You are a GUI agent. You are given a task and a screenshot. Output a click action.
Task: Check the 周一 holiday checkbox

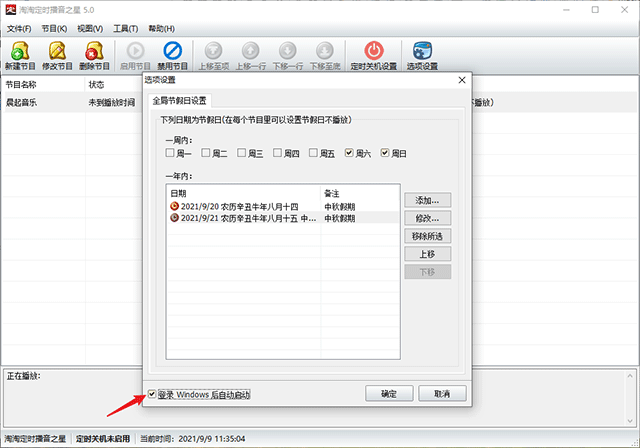pos(171,154)
